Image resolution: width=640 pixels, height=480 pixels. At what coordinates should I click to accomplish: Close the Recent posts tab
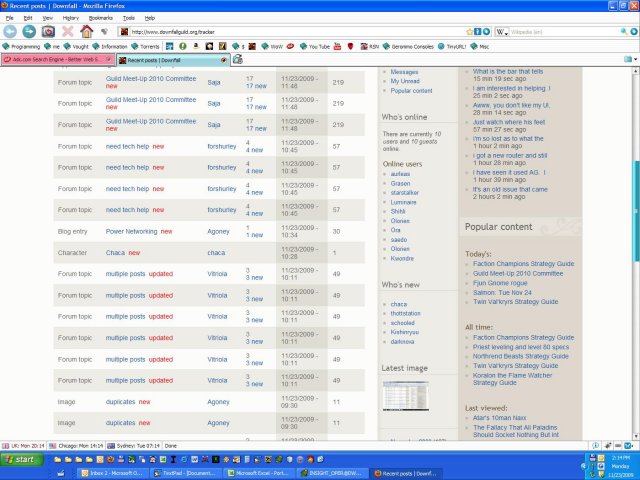click(x=223, y=60)
